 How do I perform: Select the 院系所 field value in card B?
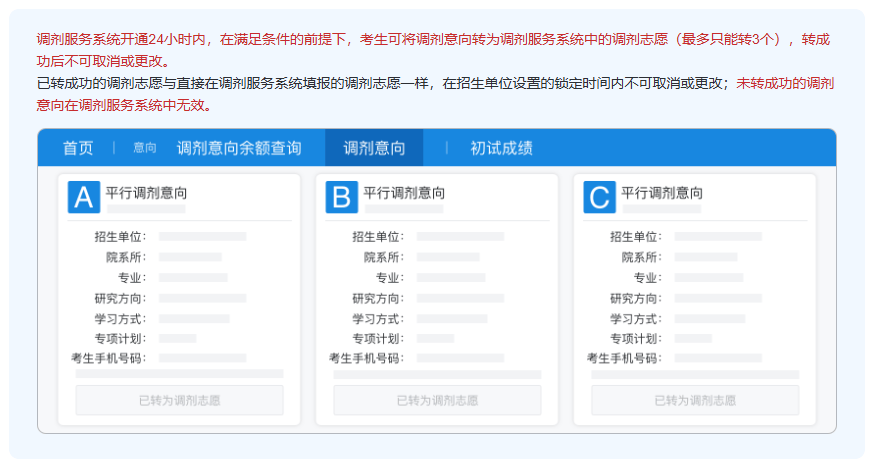tap(448, 257)
